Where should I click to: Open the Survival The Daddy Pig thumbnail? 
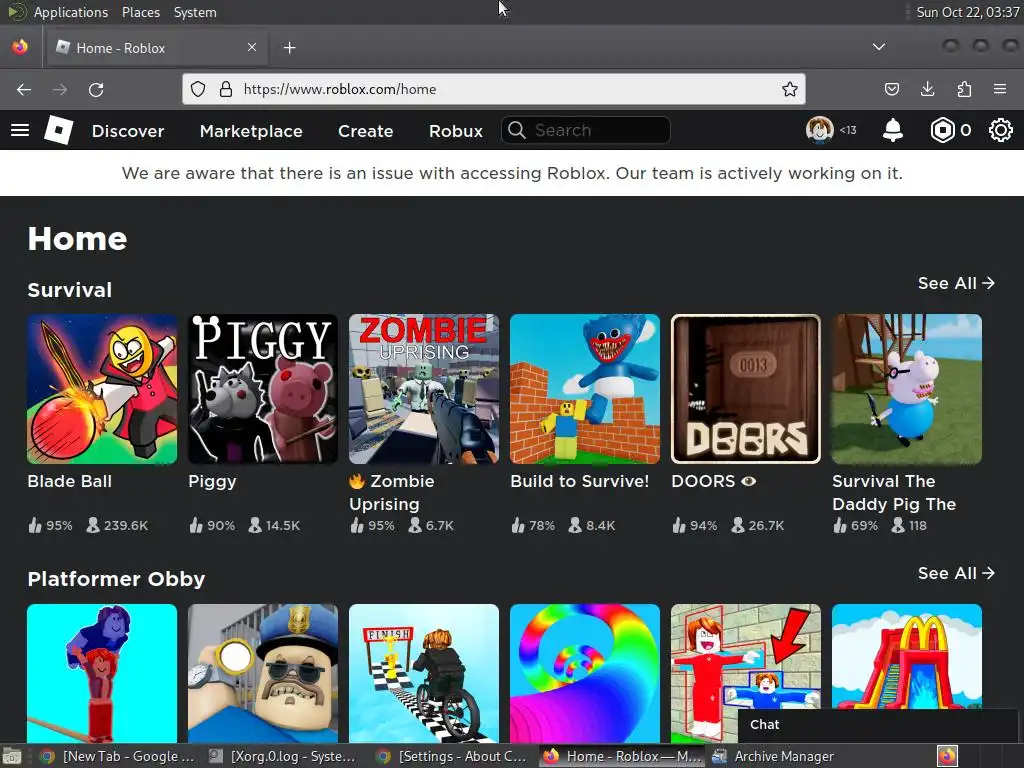coord(907,389)
